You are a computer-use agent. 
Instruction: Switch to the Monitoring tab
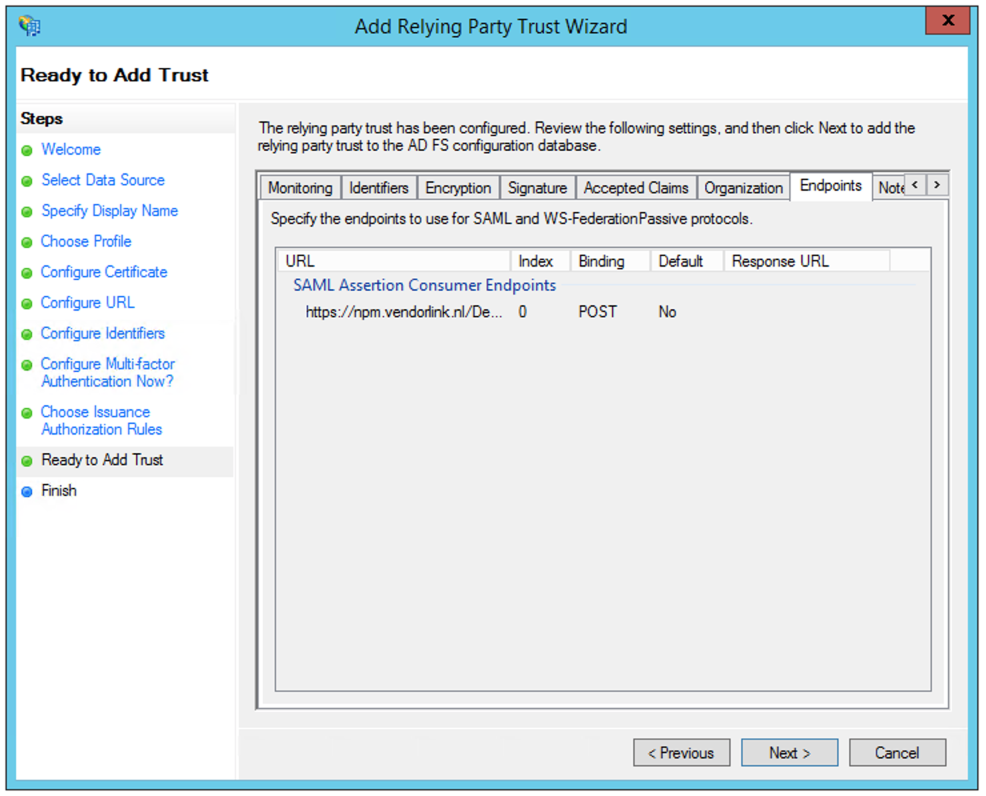click(x=301, y=187)
